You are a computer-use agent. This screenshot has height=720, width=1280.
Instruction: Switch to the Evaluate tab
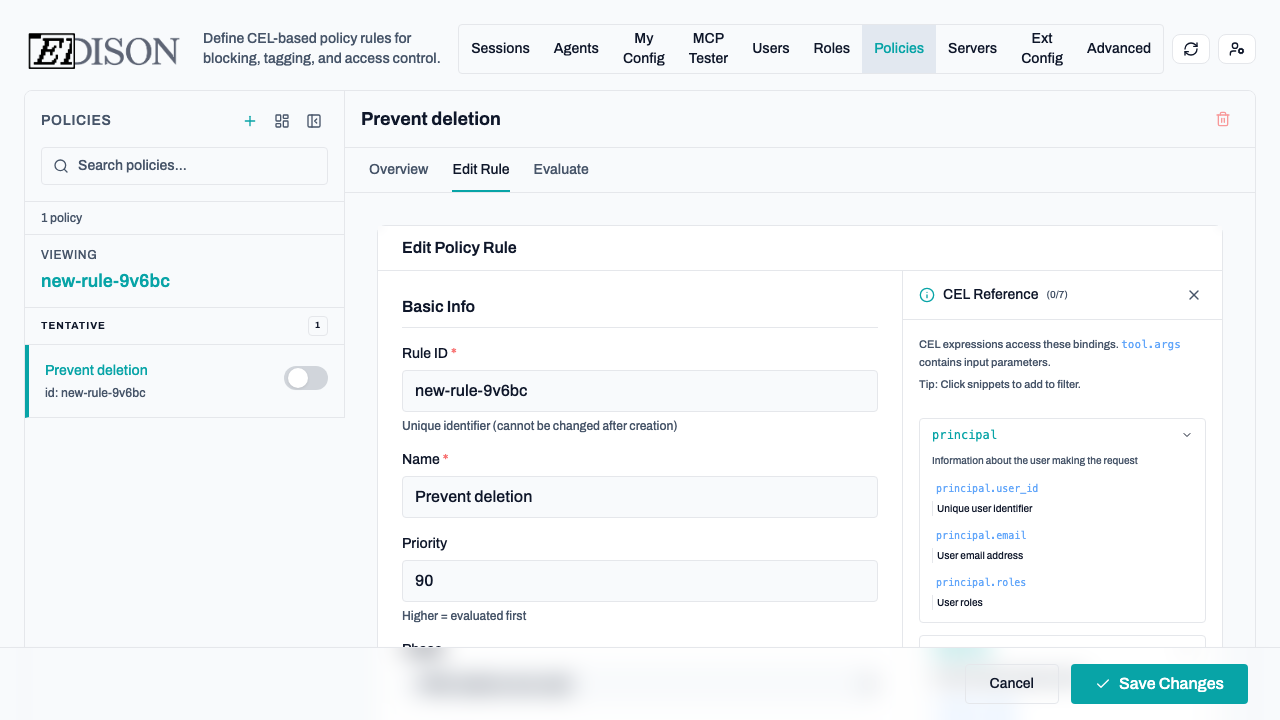560,169
